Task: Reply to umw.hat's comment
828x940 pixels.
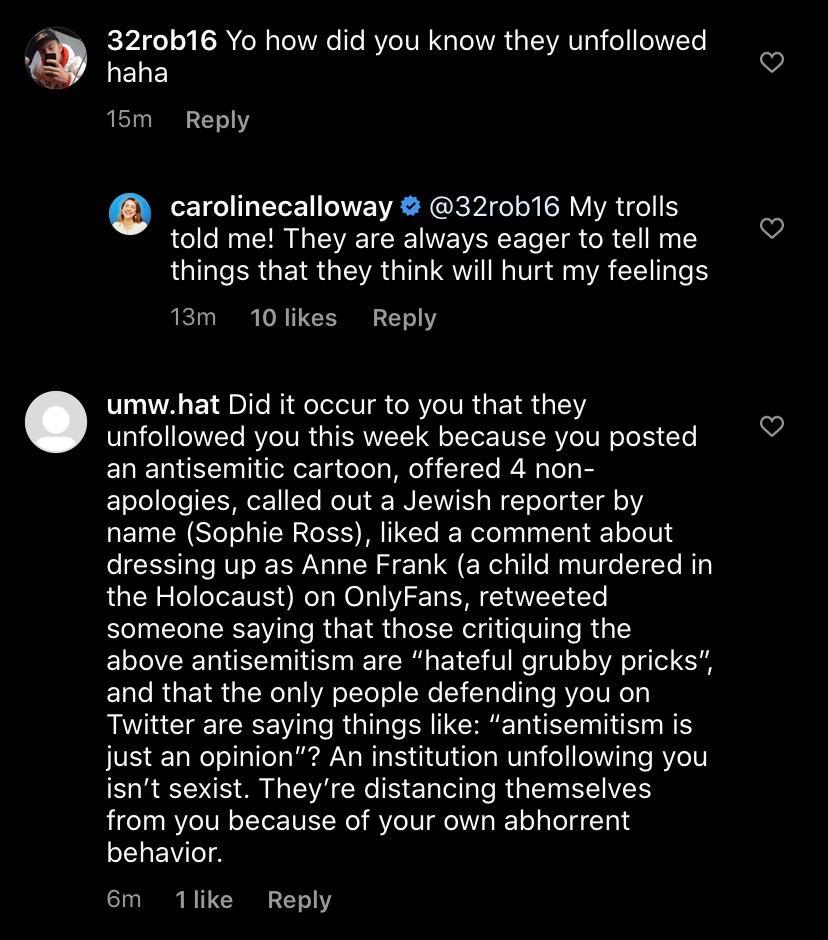Action: 298,900
